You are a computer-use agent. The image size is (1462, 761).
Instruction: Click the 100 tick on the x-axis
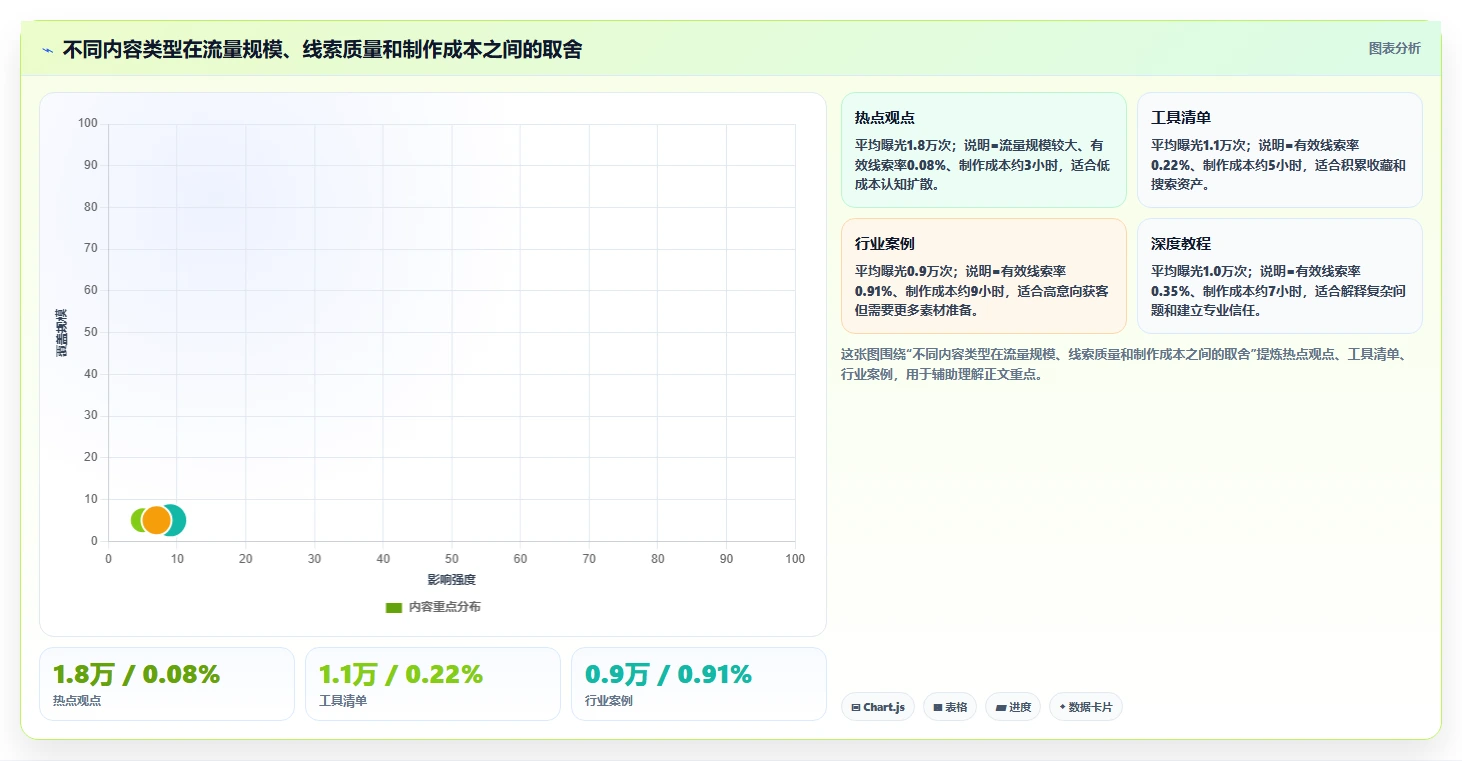pos(795,559)
